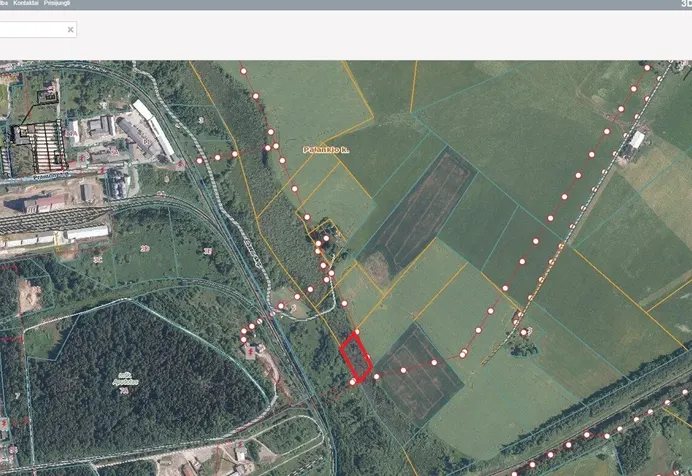Image resolution: width=692 pixels, height=476 pixels.
Task: Switch to the 3D view
Action: coord(687,4)
